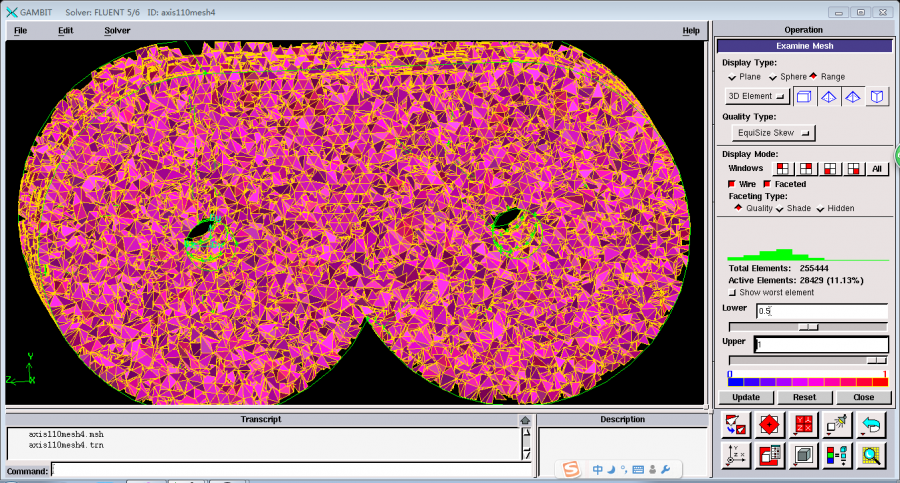Click the Specify Color Mode icon

coord(837,456)
